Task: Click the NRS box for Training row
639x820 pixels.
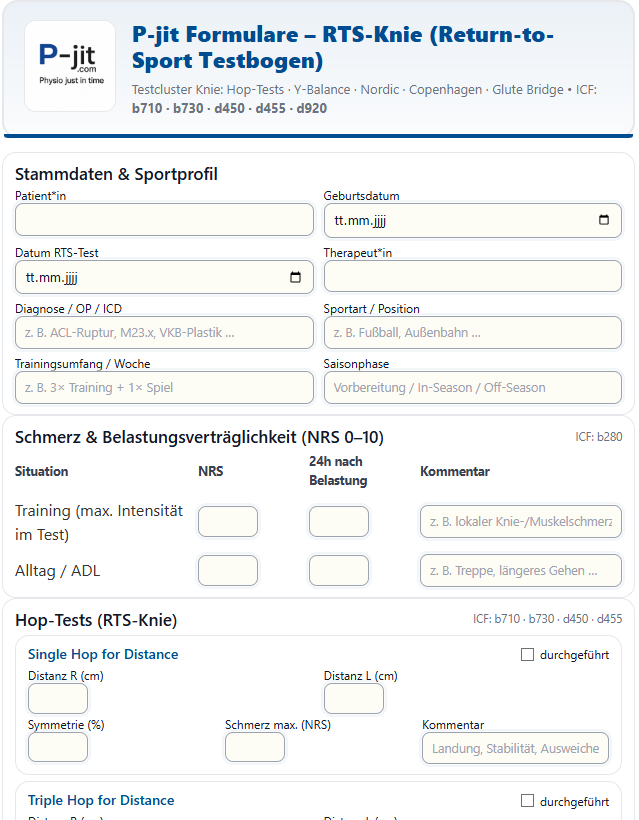Action: point(228,521)
